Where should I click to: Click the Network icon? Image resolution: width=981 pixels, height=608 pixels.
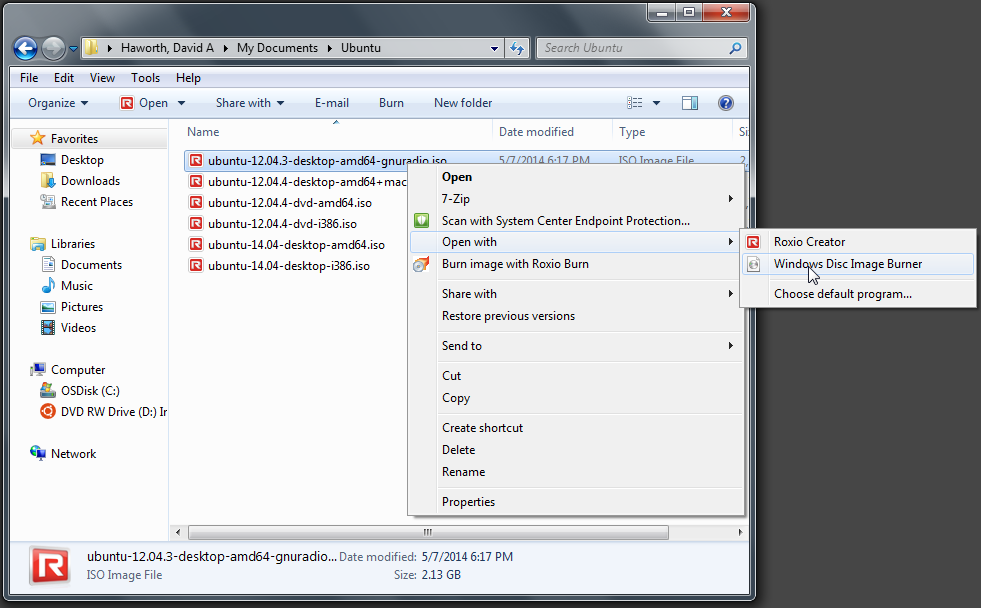[38, 453]
